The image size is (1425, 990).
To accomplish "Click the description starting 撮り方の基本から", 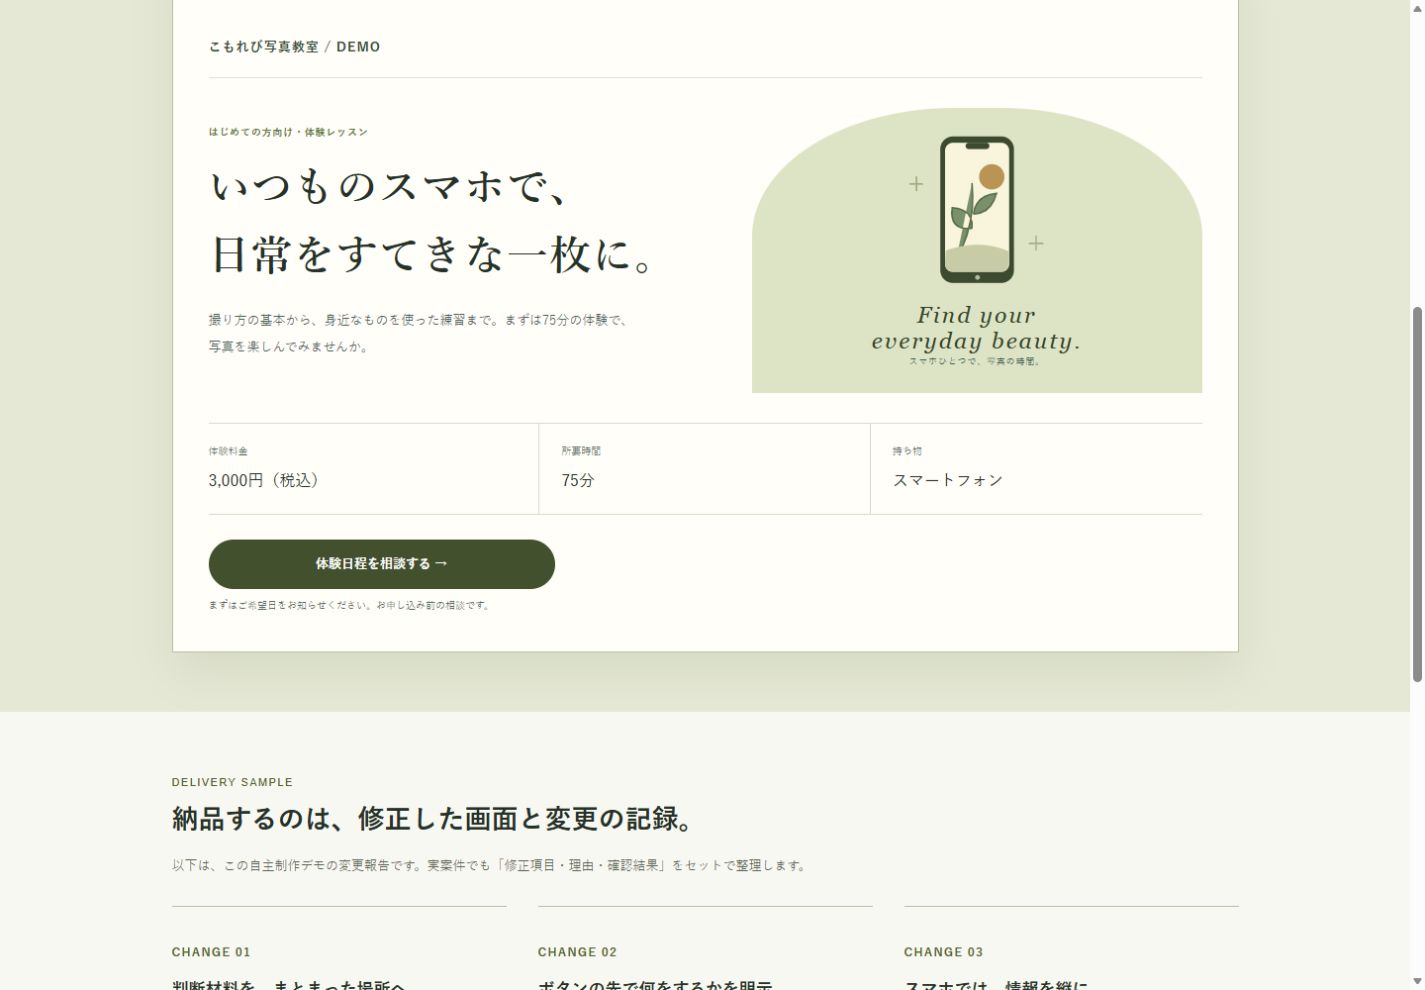I will pyautogui.click(x=419, y=333).
